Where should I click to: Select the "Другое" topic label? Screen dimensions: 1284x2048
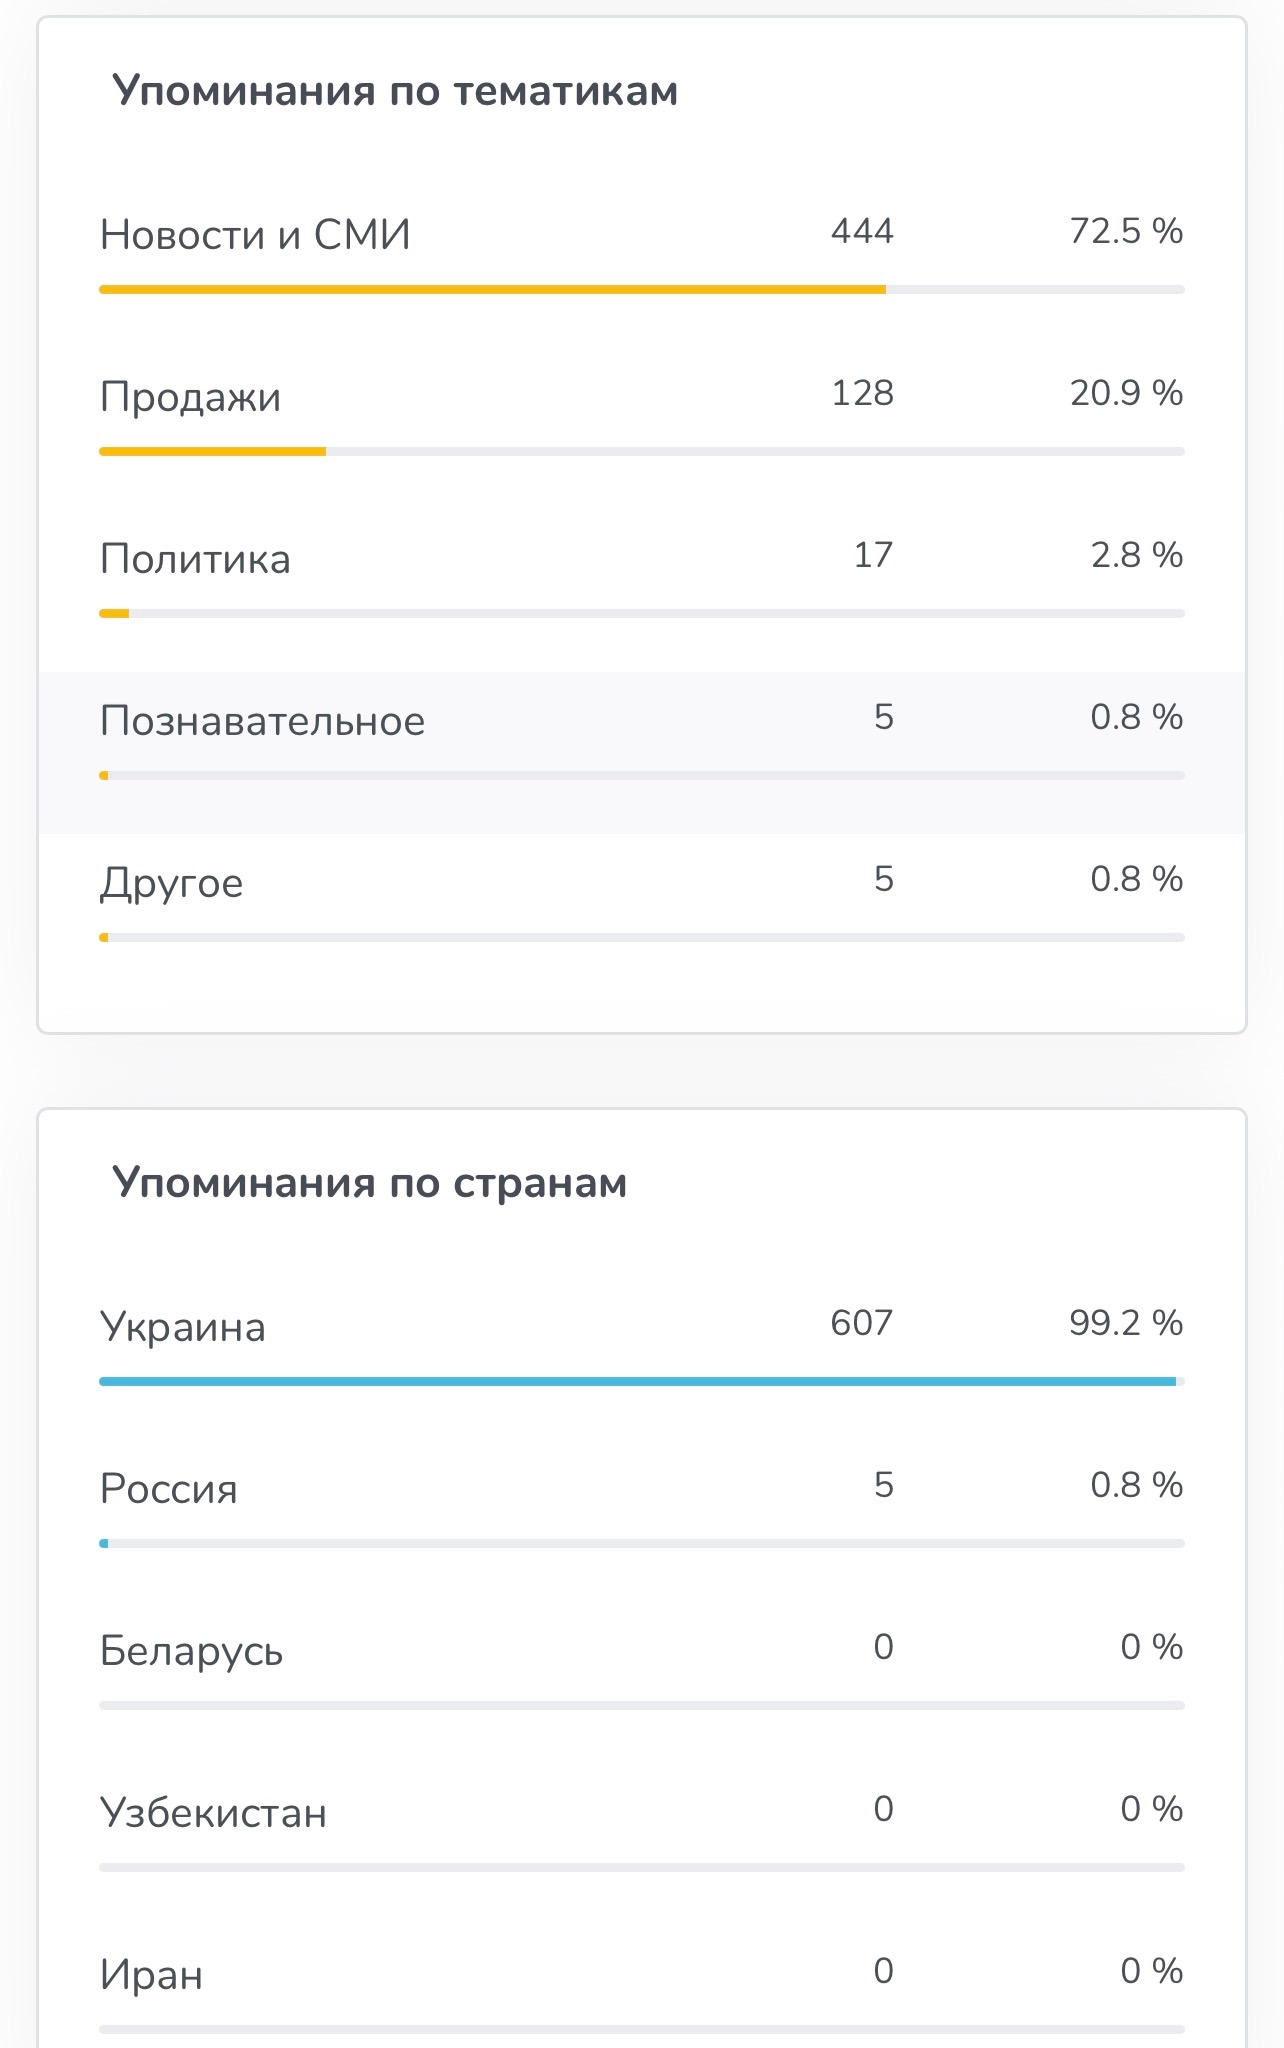[171, 883]
